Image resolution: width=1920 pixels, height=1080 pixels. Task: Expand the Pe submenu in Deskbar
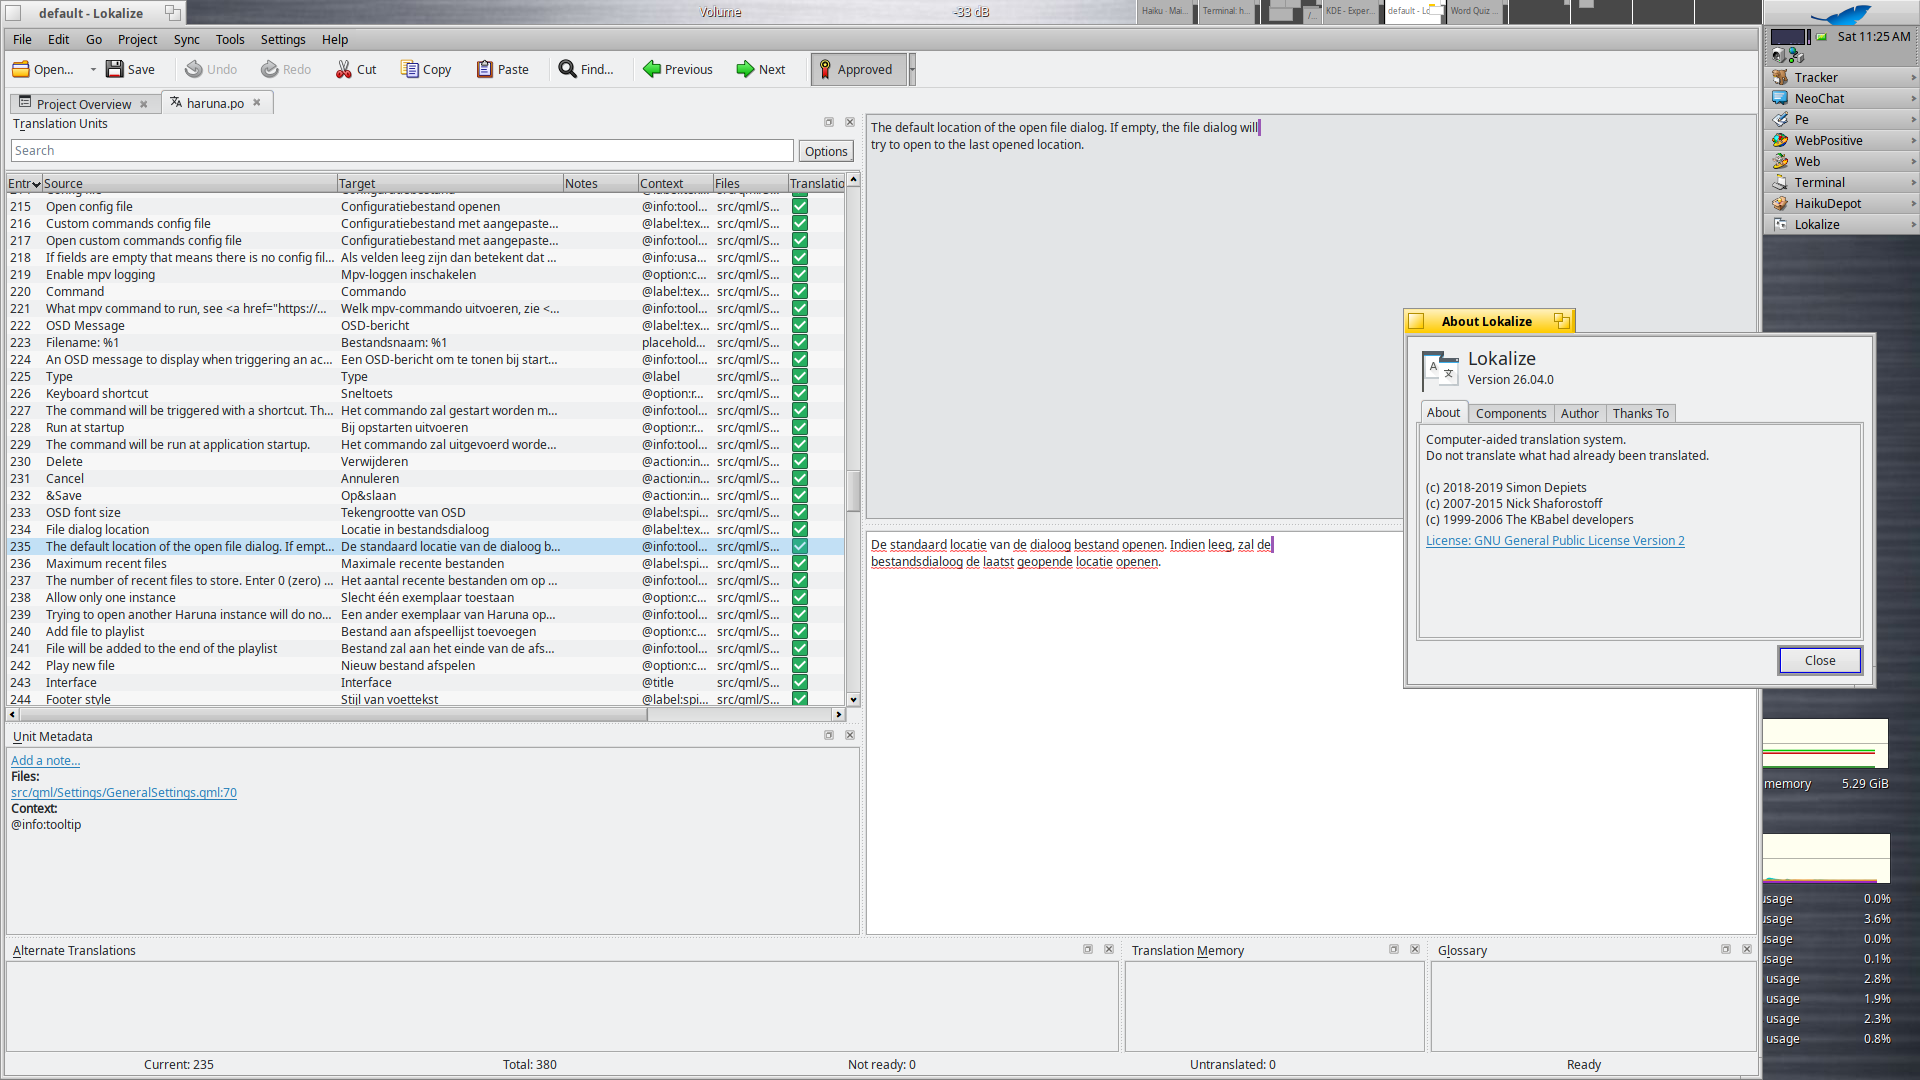click(x=1913, y=120)
